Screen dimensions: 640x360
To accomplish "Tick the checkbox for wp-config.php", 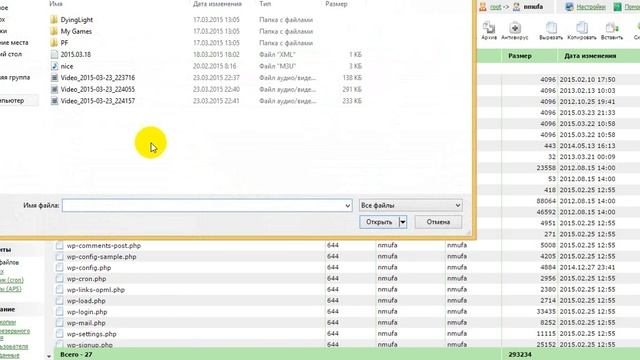I will pyautogui.click(x=60, y=268).
